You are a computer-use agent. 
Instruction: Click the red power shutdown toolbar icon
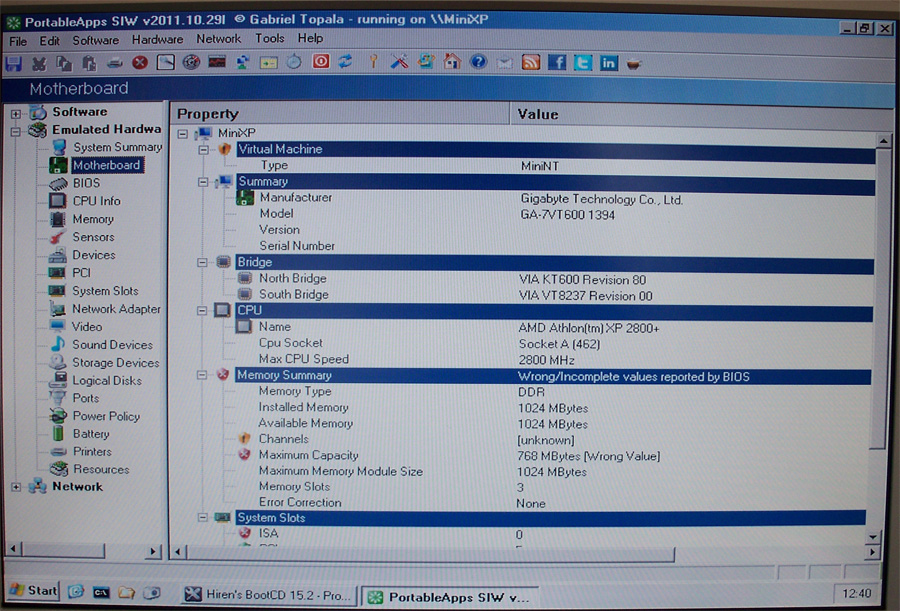[321, 61]
